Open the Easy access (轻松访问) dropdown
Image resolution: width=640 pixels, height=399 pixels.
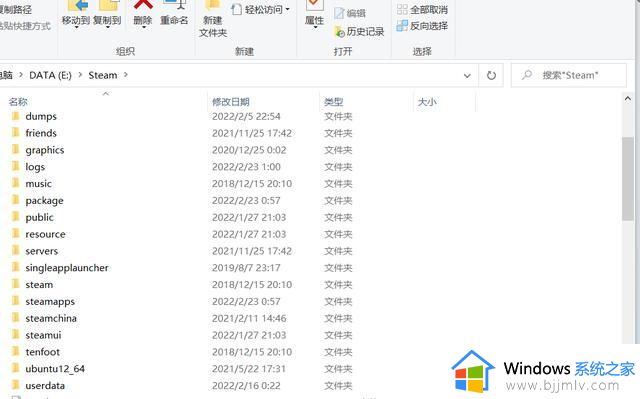tap(260, 9)
